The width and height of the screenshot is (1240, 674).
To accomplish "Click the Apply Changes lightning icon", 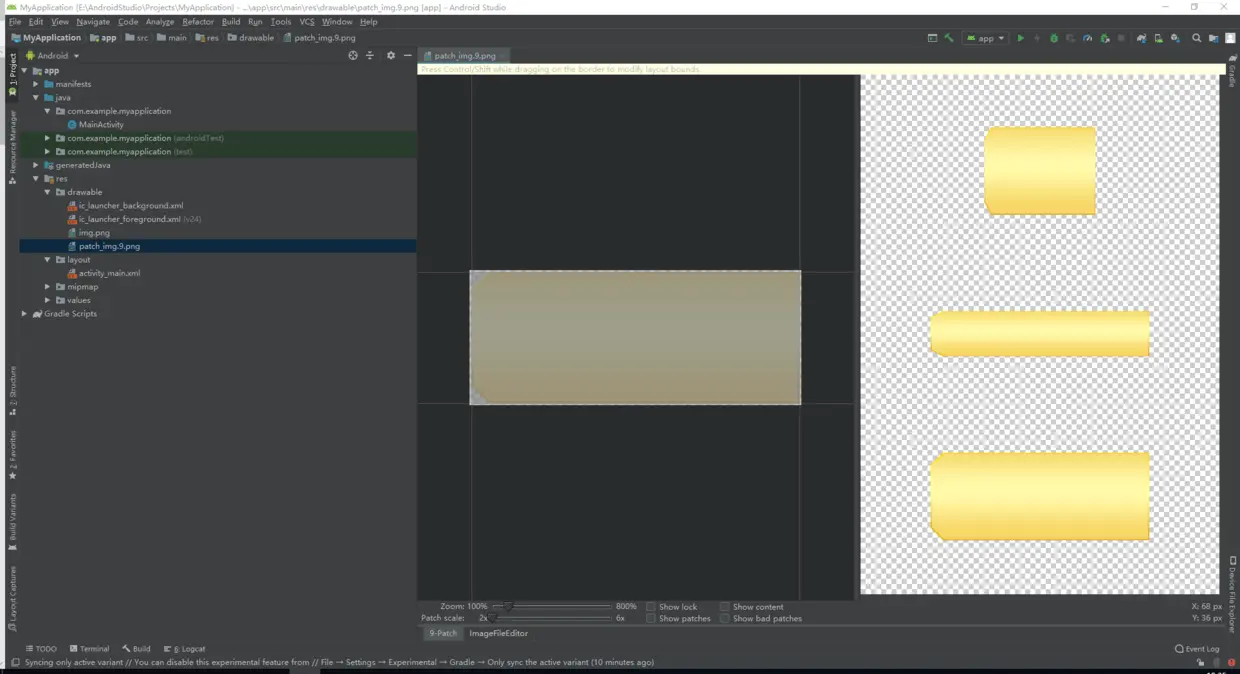I will (1037, 38).
